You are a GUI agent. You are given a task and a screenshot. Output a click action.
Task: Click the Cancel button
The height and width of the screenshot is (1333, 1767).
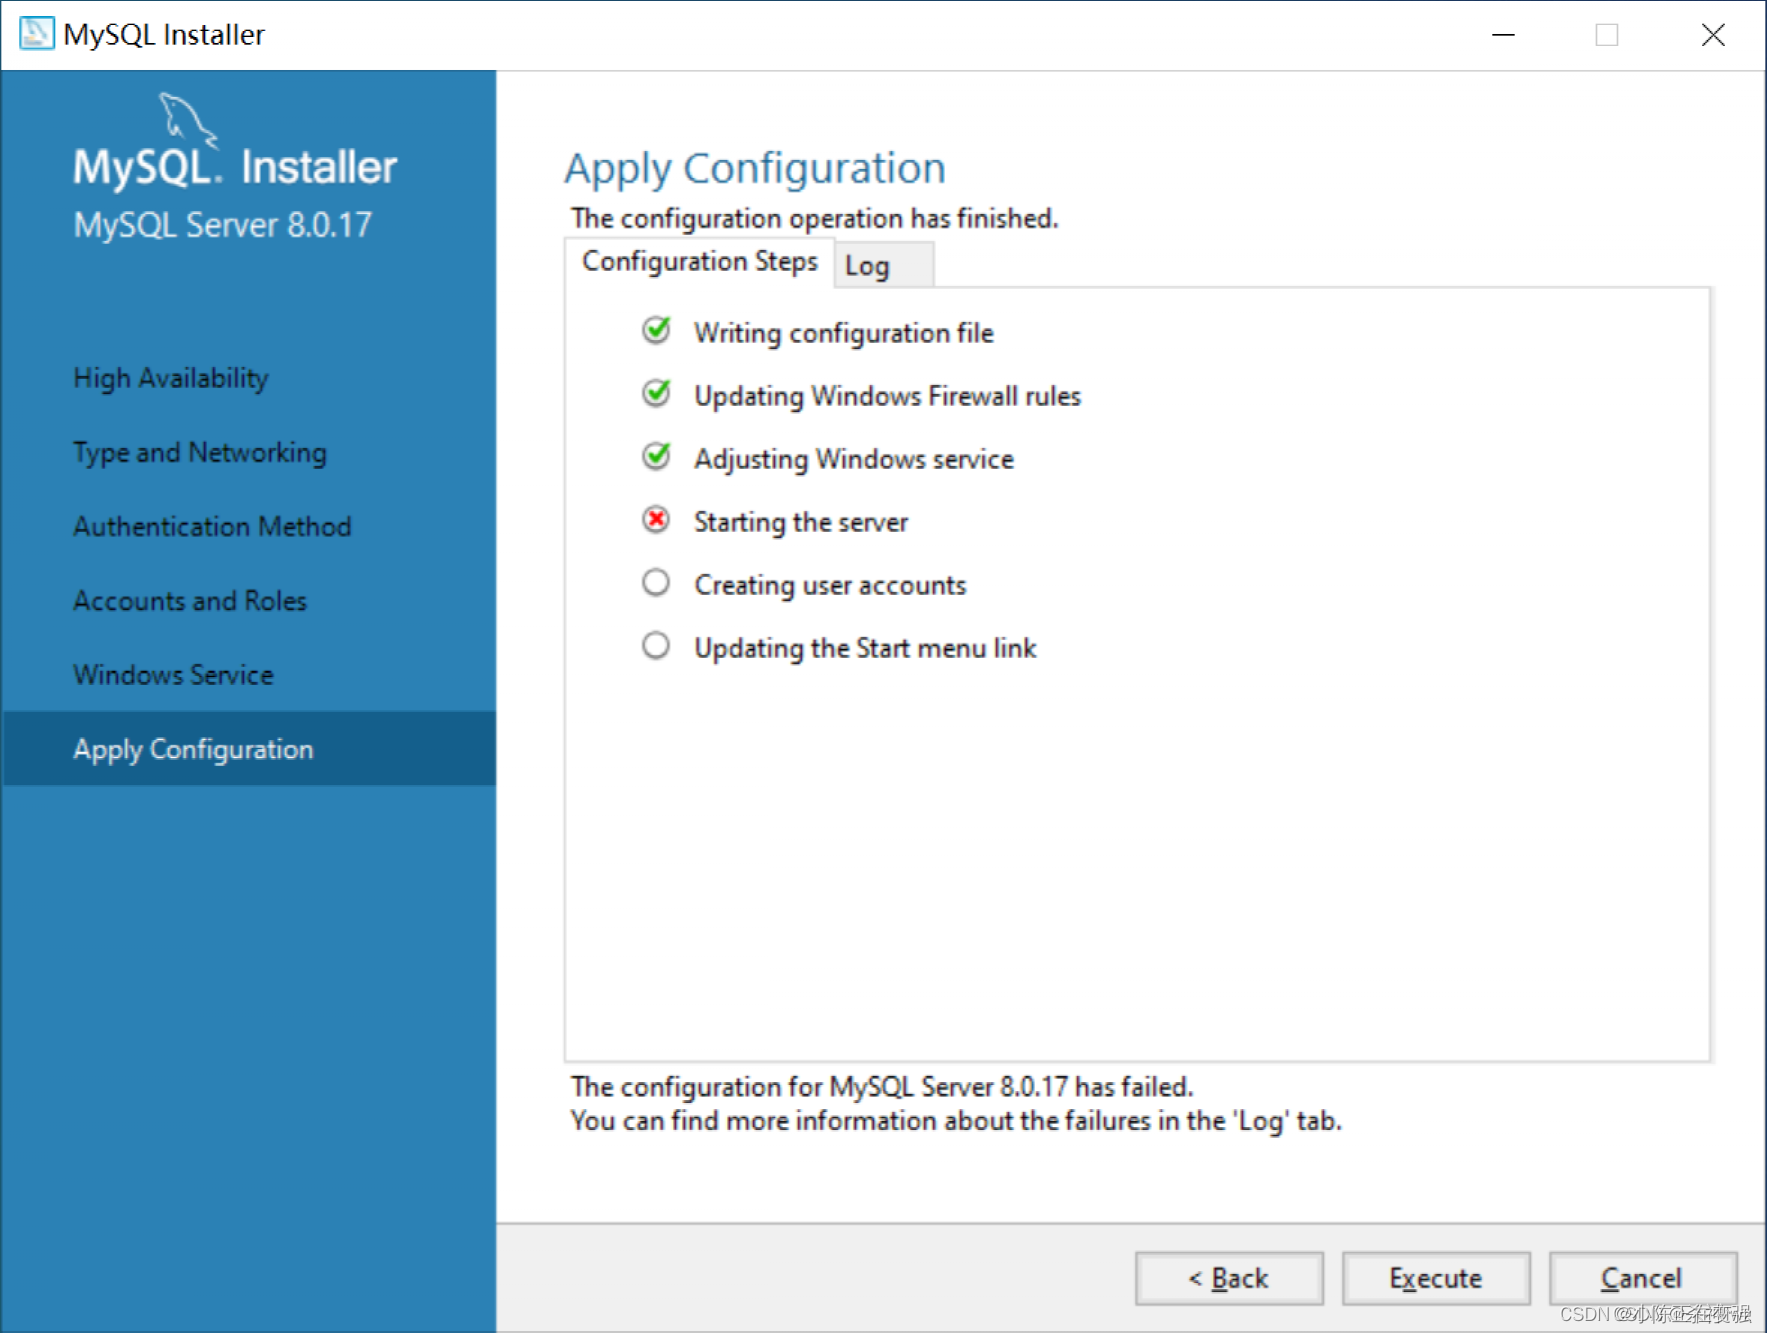point(1641,1277)
